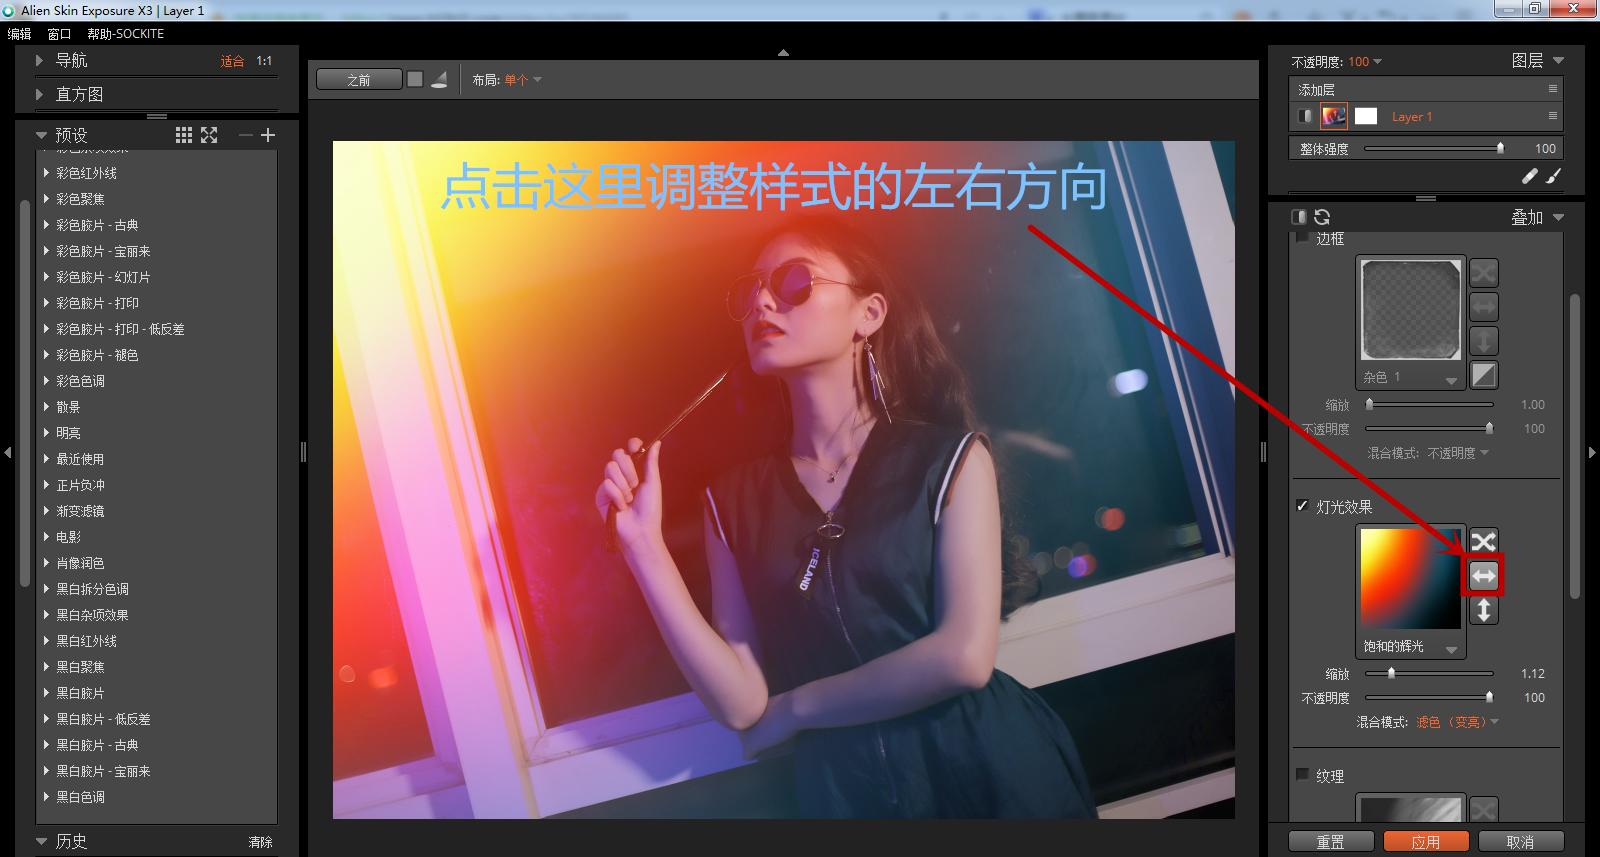Open the 叠加 panel menu arrow
This screenshot has width=1600, height=857.
click(1558, 217)
